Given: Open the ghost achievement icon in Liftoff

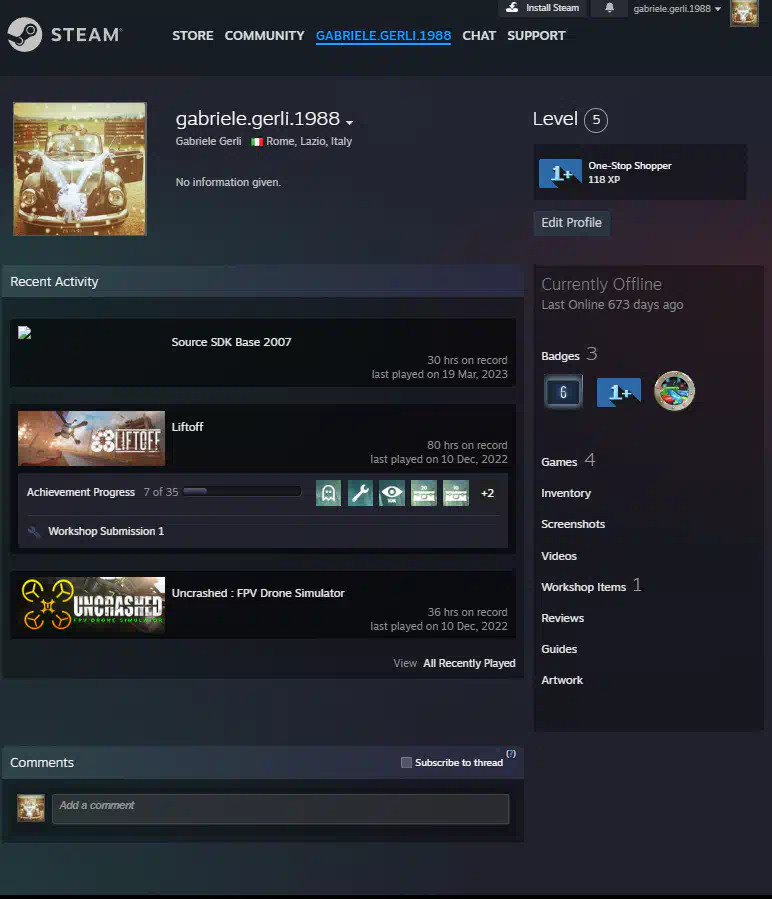Looking at the screenshot, I should (328, 493).
